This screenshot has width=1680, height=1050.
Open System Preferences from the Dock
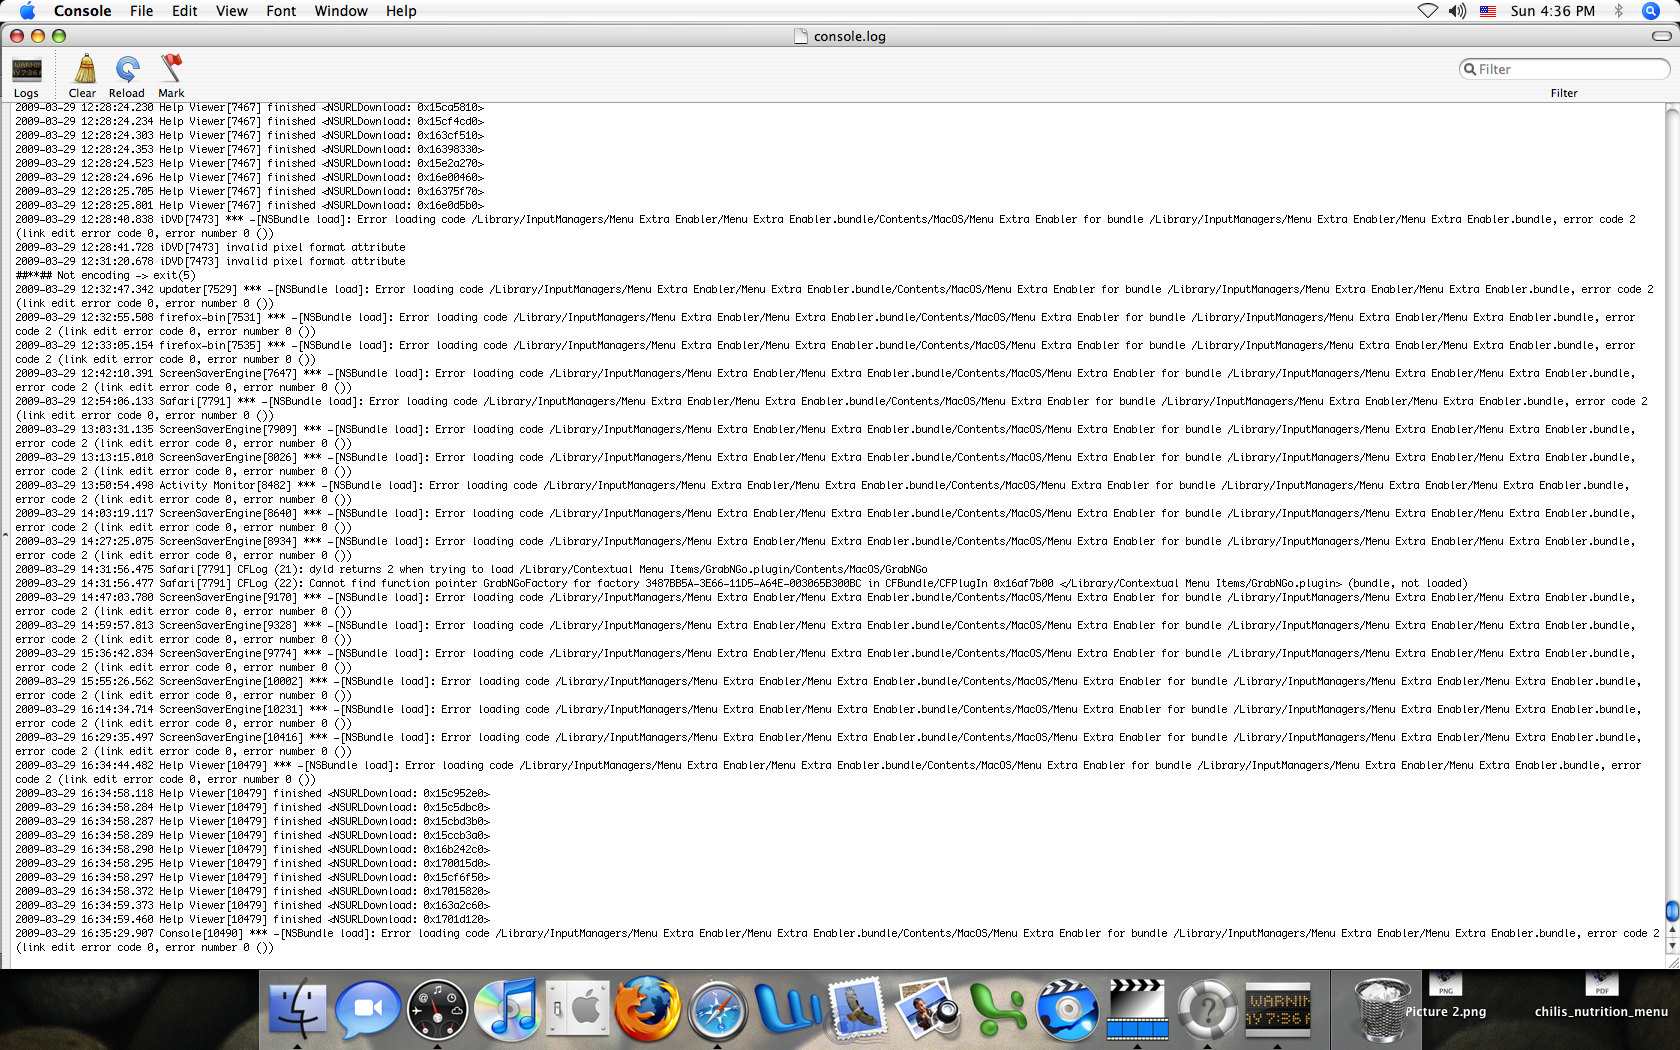[578, 1008]
